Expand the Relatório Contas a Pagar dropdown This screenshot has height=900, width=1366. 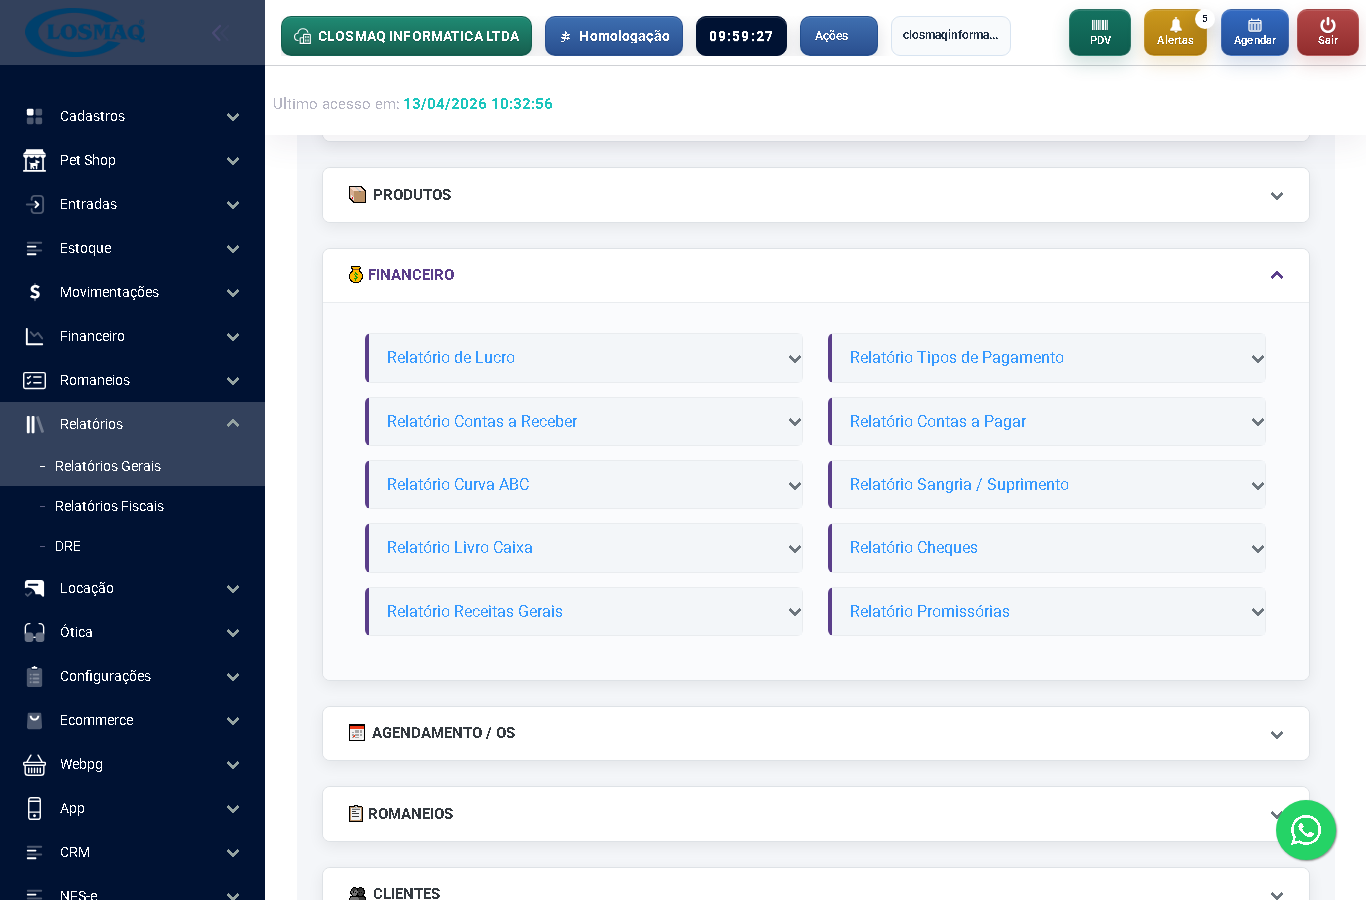[x=1047, y=421]
